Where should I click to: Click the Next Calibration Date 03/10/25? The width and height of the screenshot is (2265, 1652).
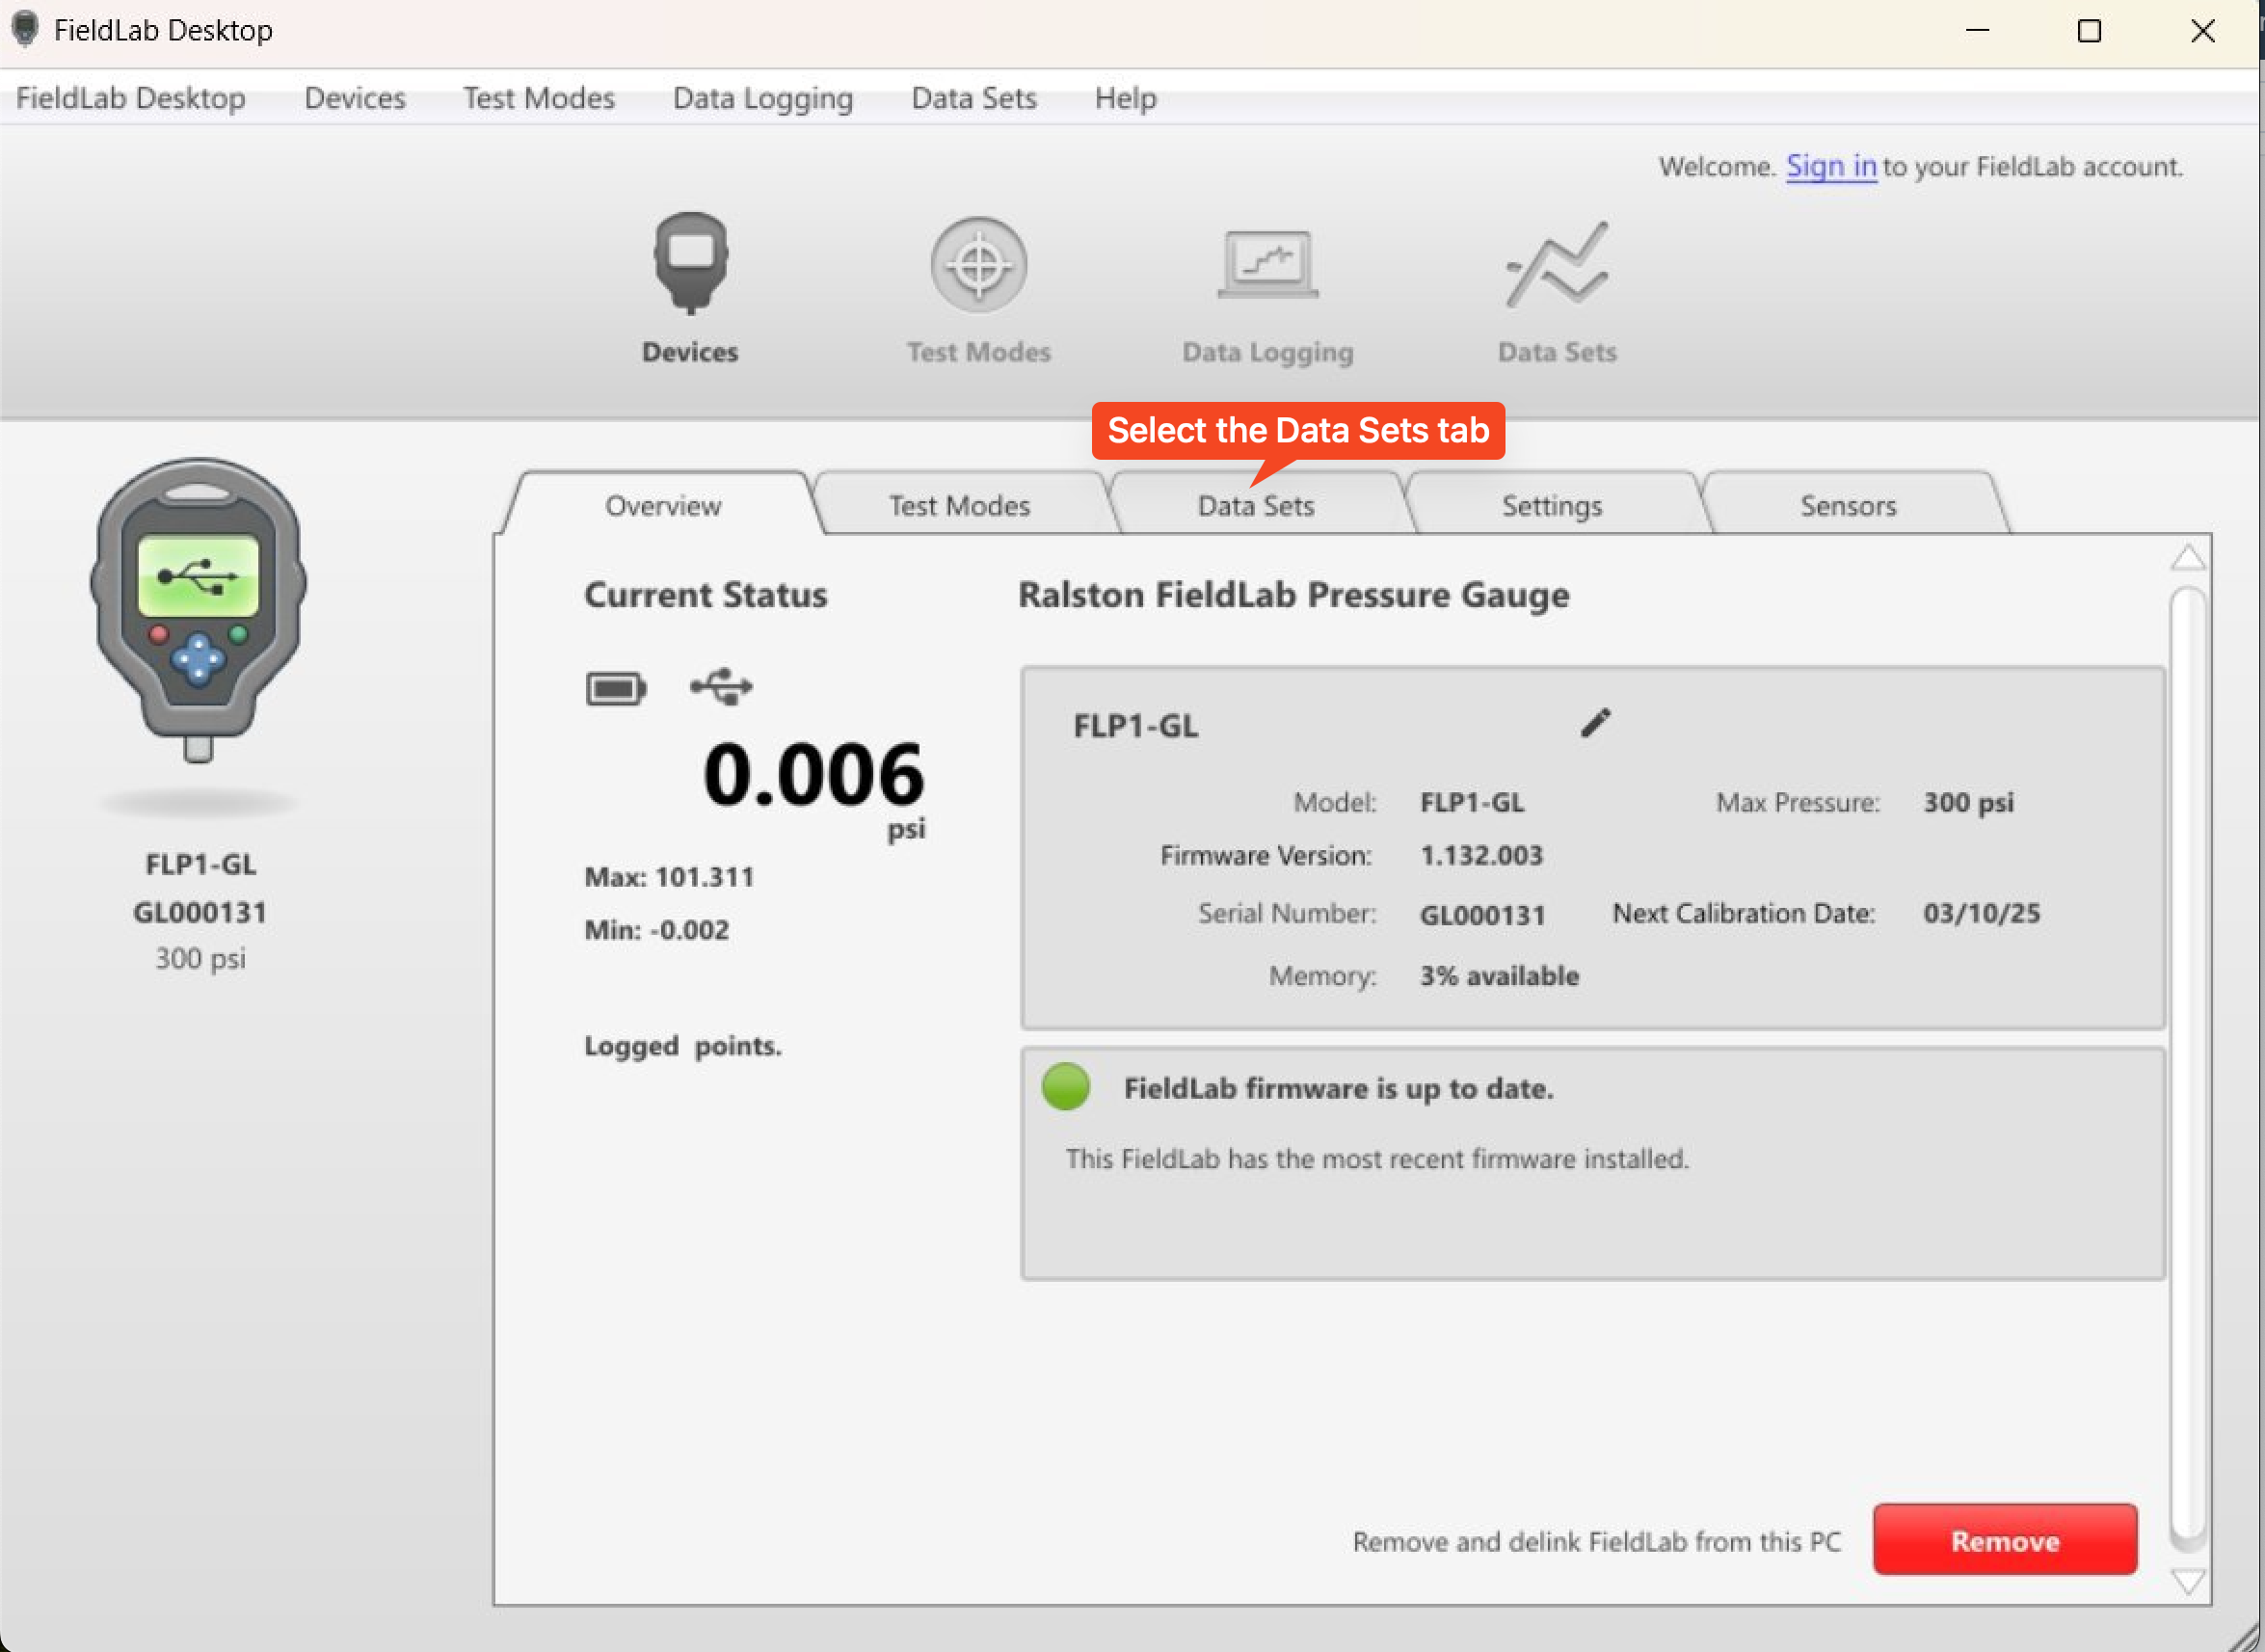pos(1981,913)
